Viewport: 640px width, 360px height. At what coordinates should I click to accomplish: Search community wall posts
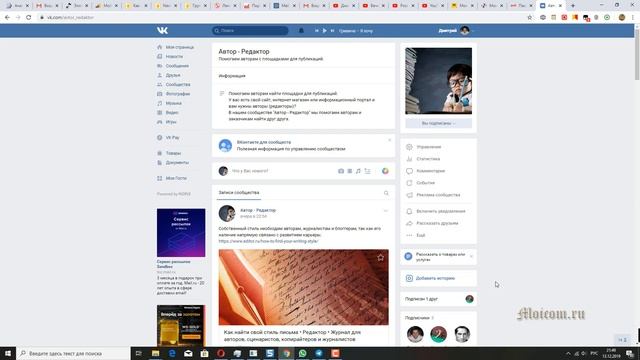point(386,193)
